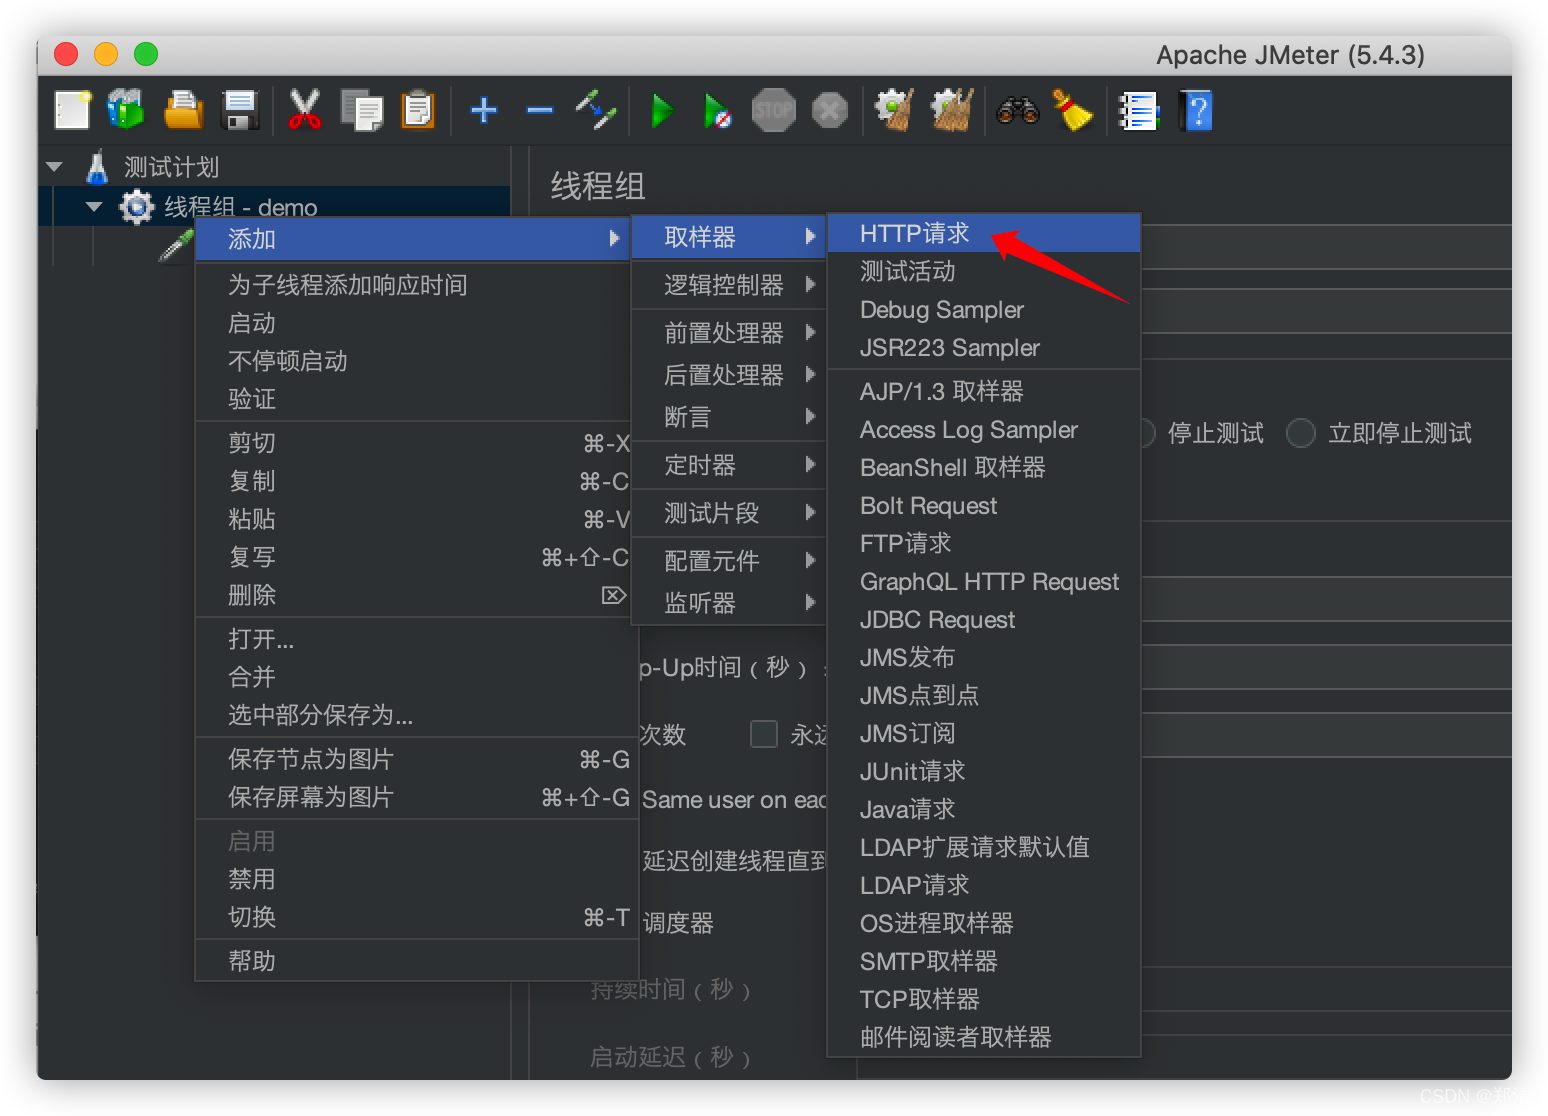
Task: Choose FTP请求 menu item
Action: (x=984, y=544)
